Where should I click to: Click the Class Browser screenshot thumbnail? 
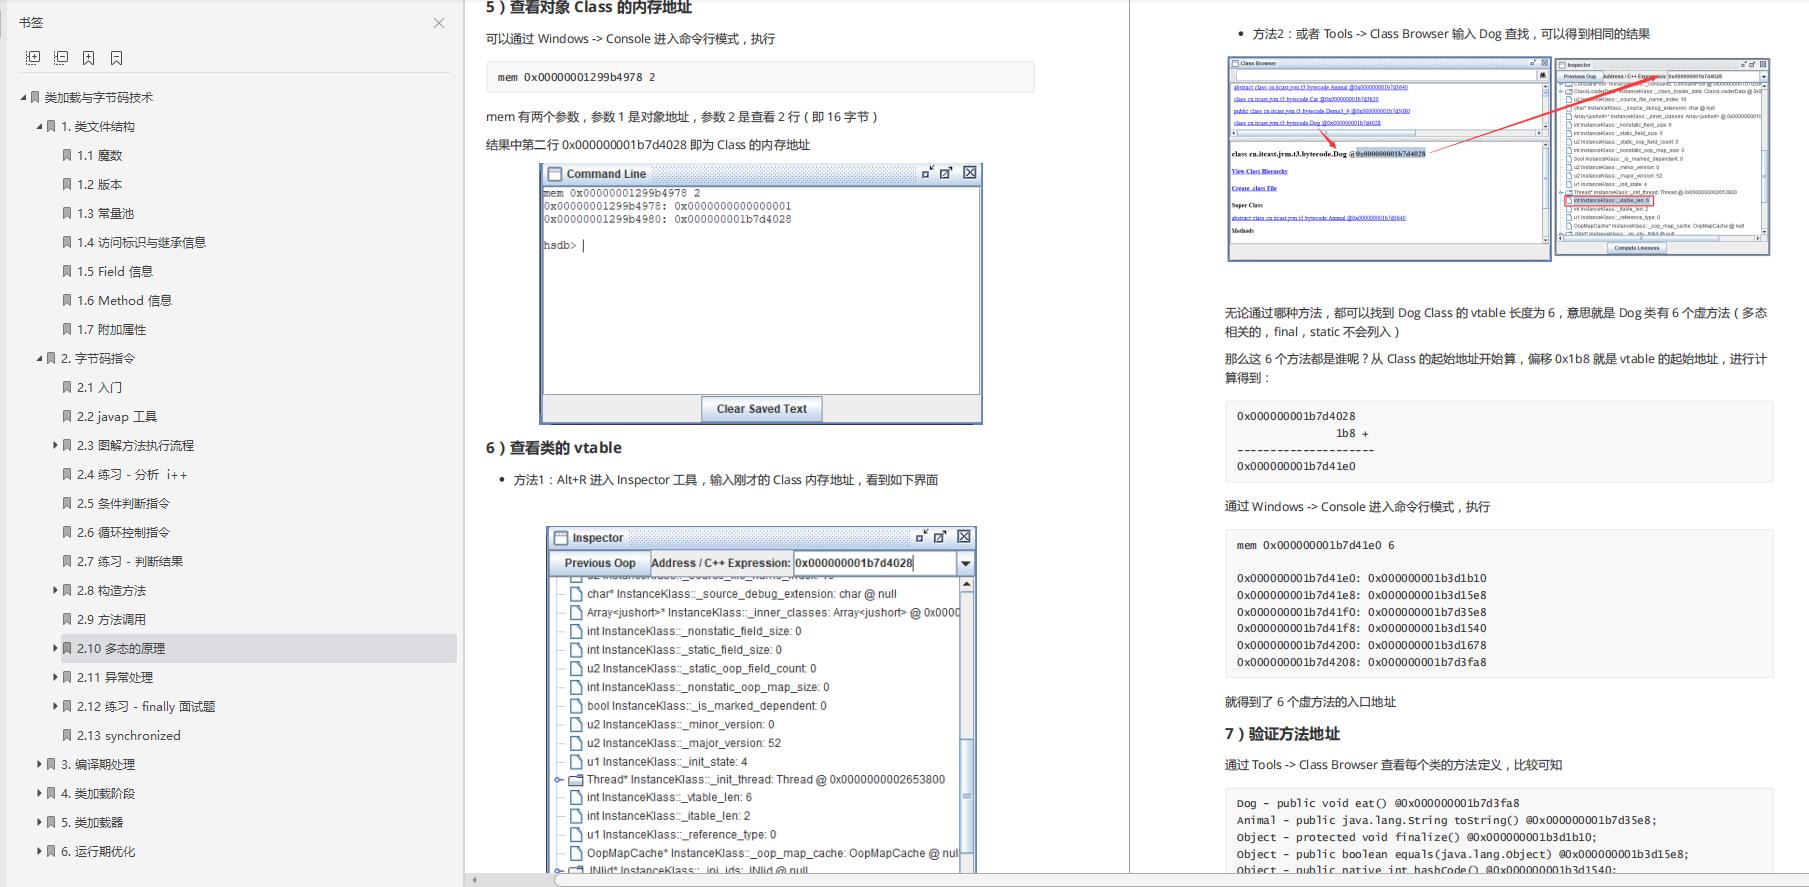point(1390,160)
